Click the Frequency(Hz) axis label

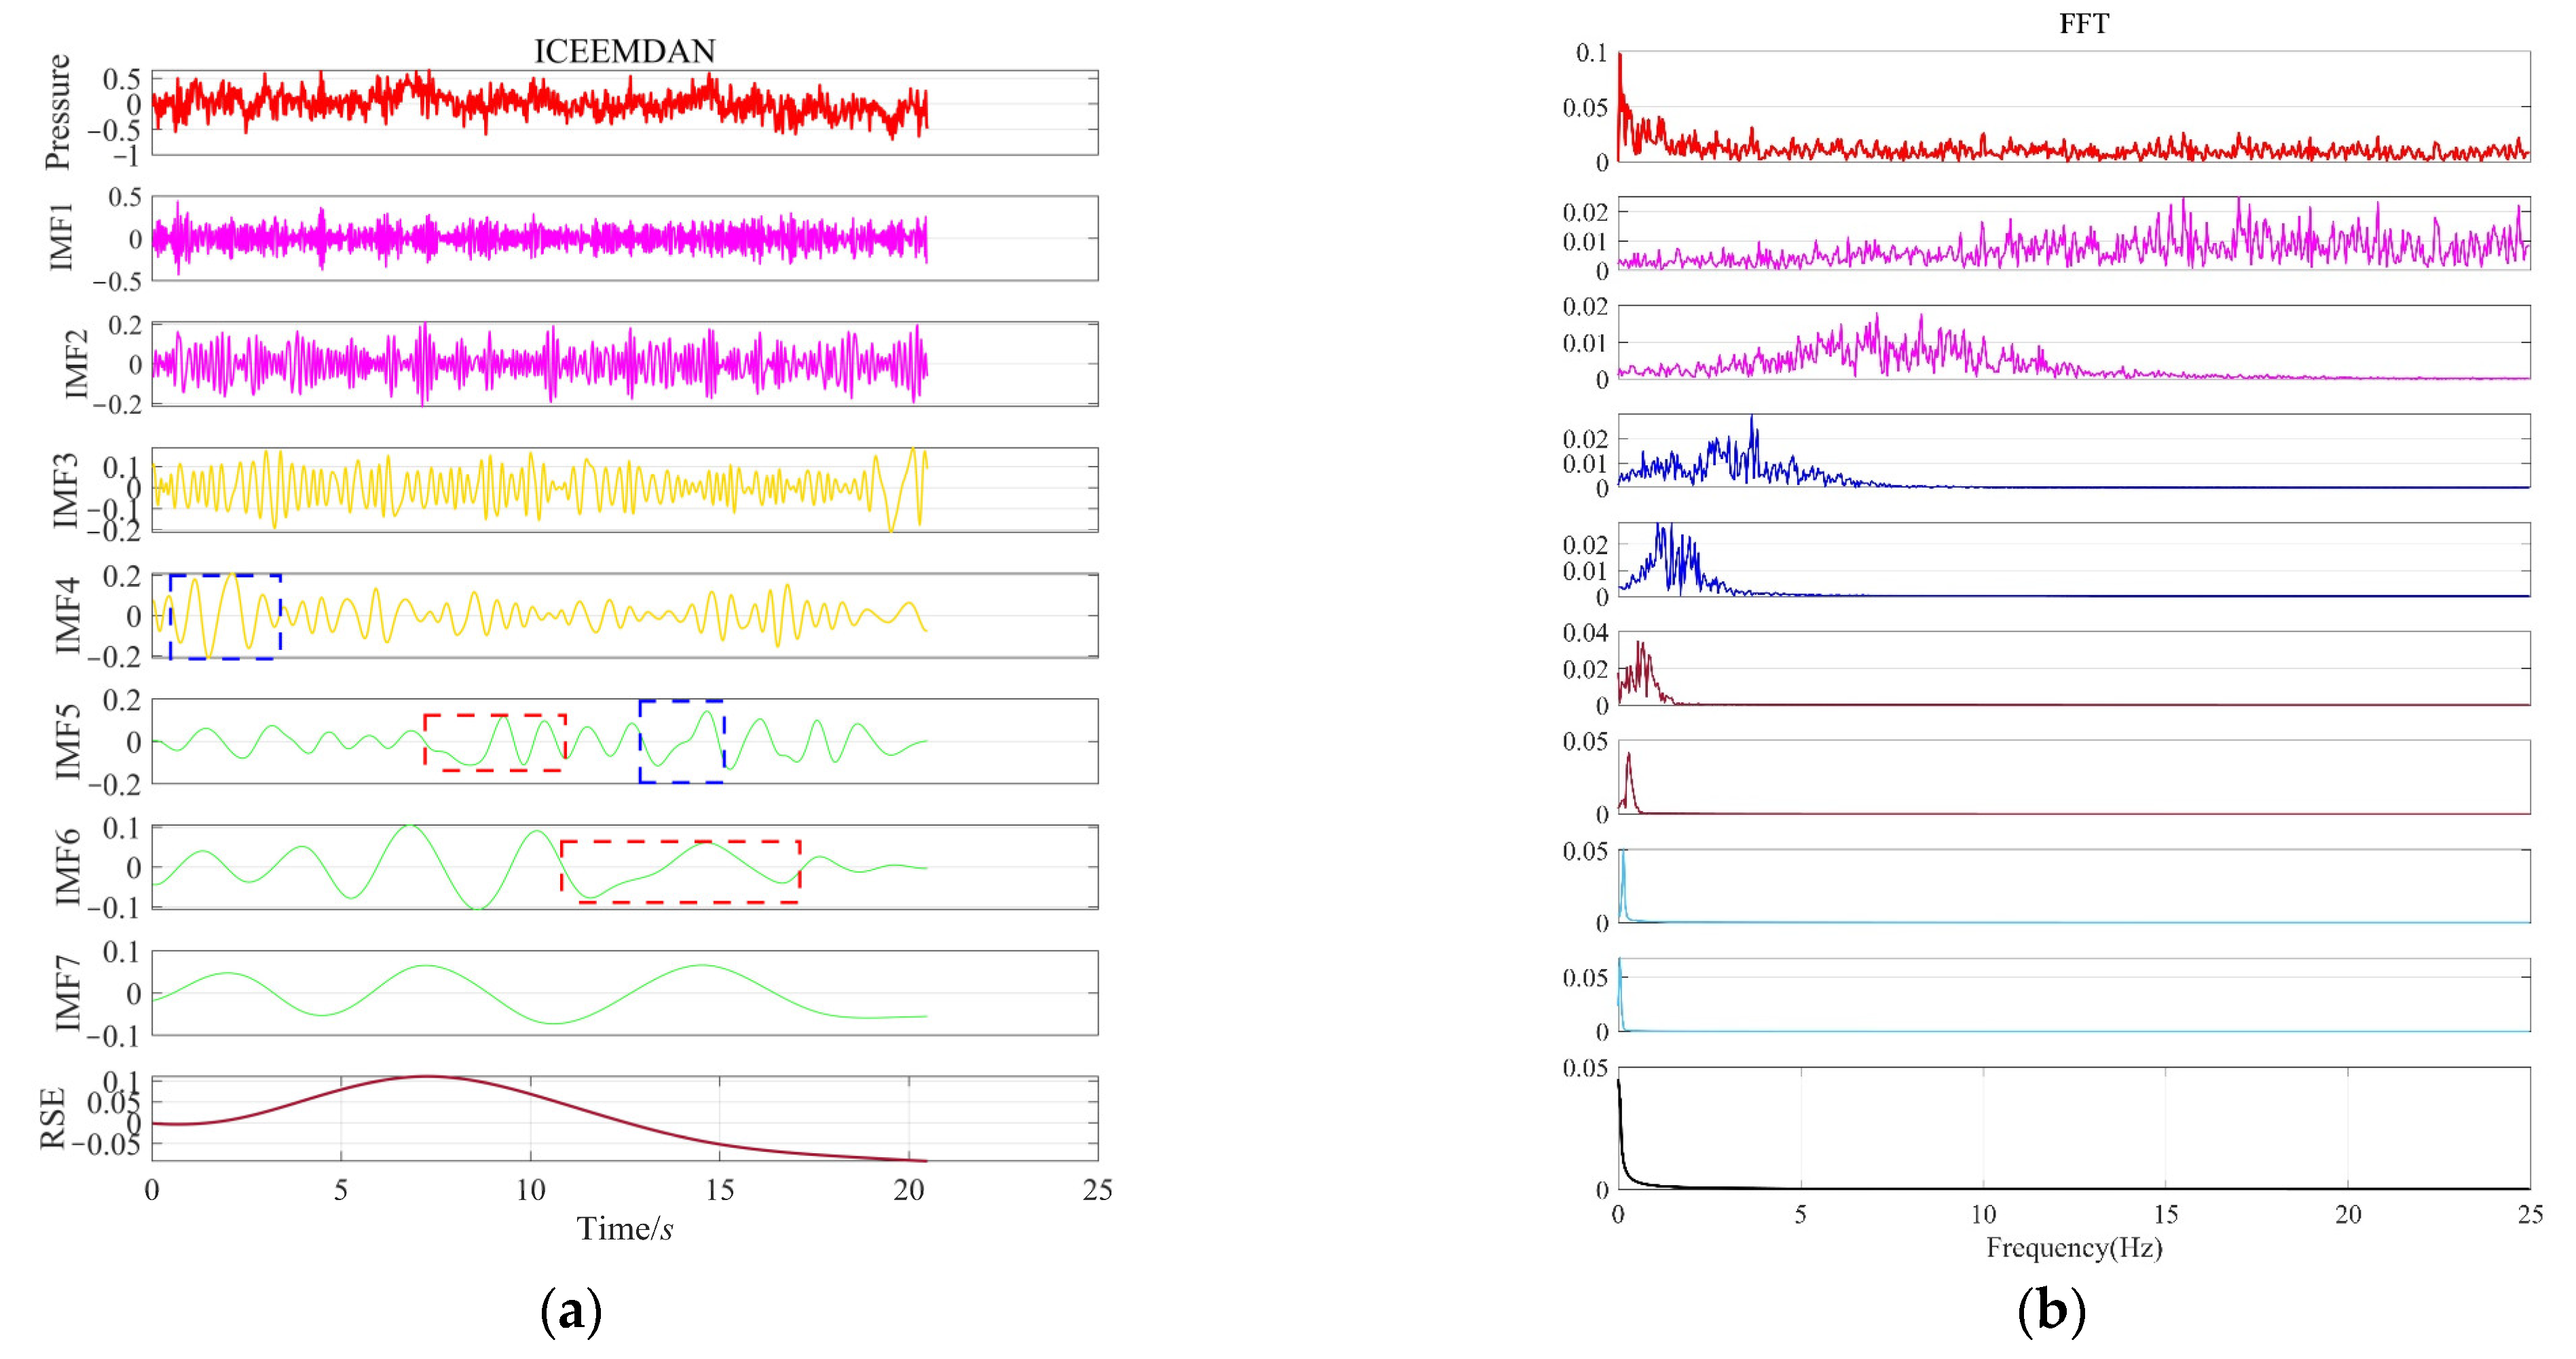click(2074, 1248)
